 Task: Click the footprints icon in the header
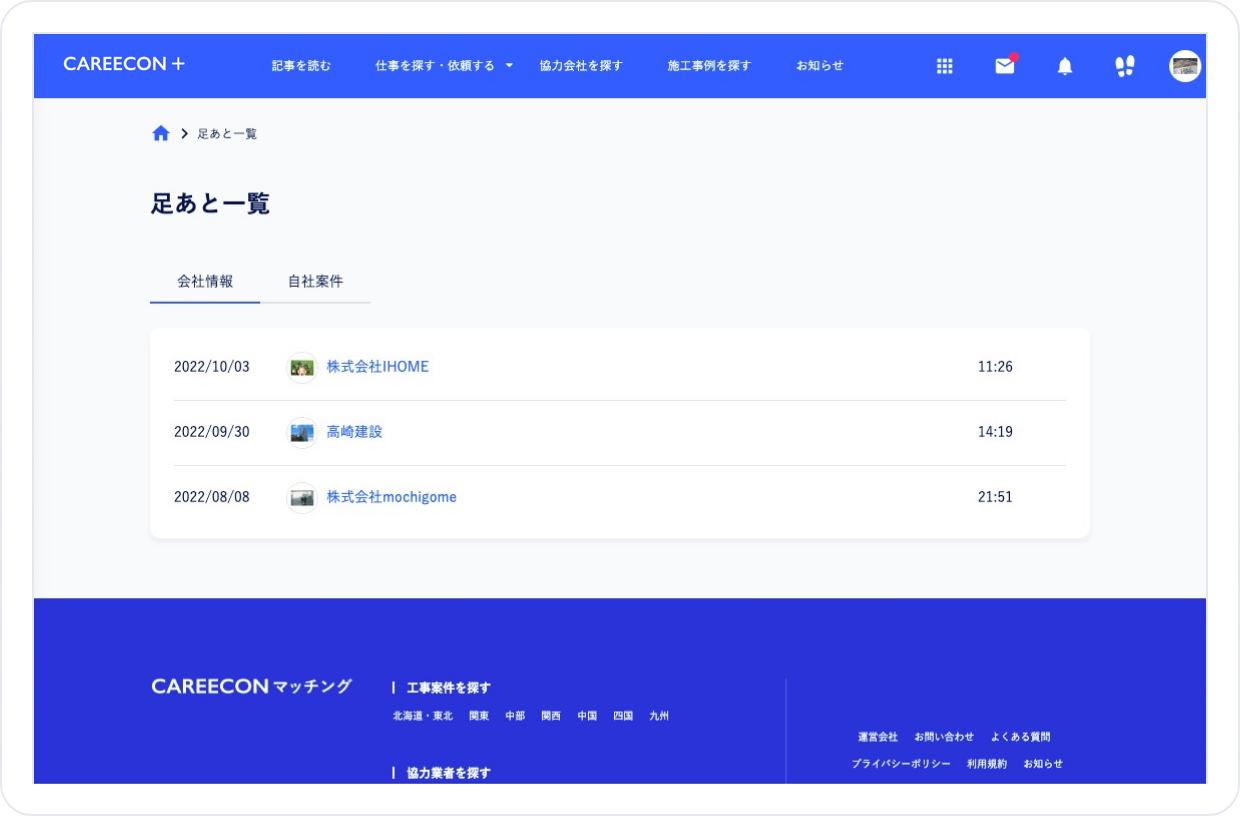point(1124,66)
